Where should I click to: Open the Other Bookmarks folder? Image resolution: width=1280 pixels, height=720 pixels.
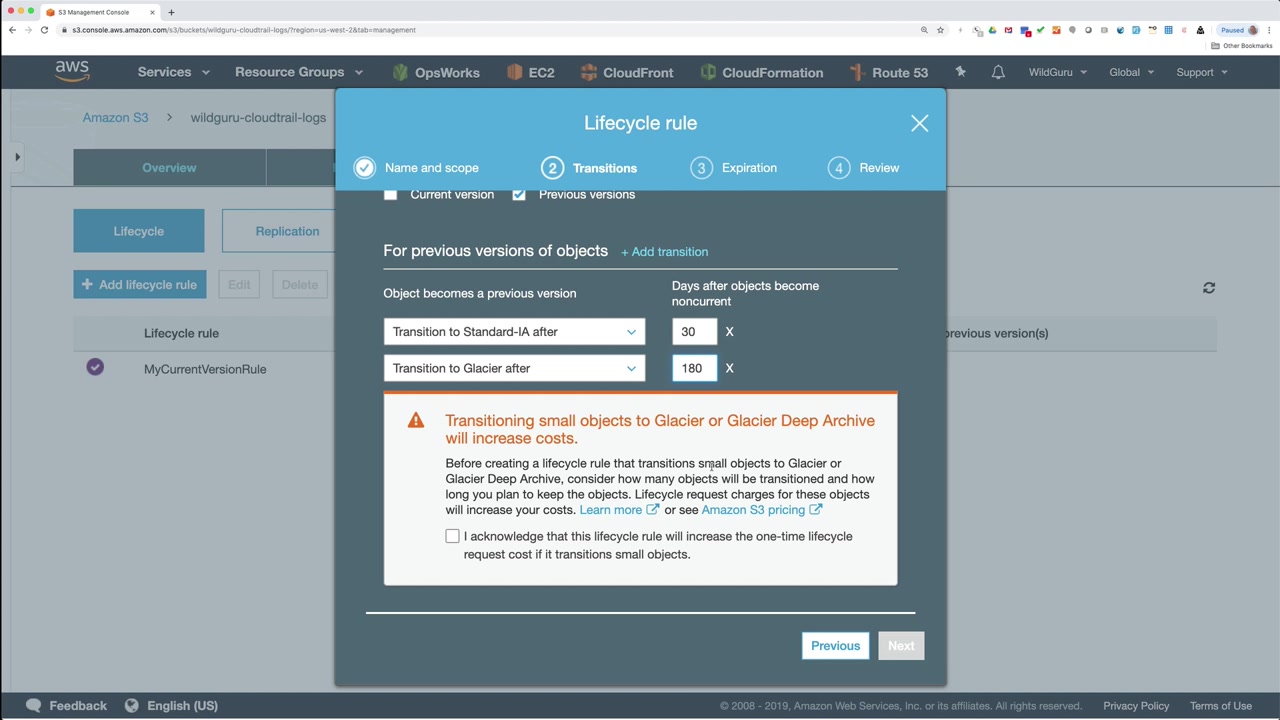1242,46
